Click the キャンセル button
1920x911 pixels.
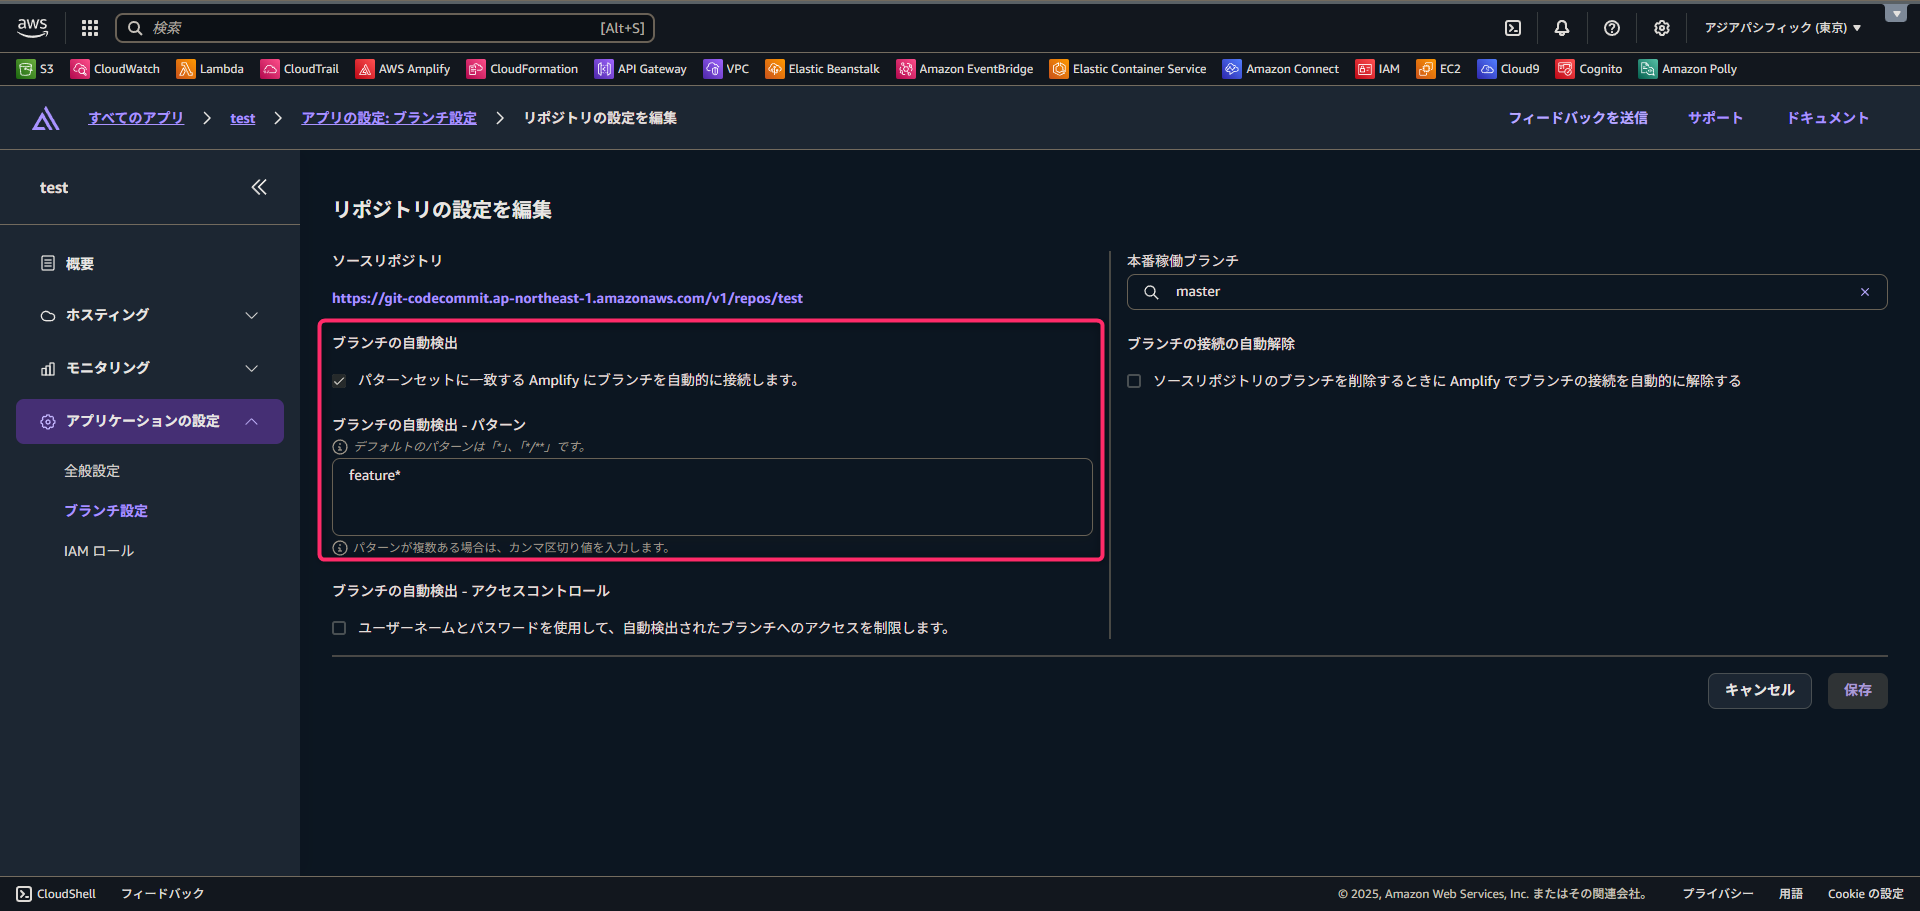pyautogui.click(x=1760, y=690)
